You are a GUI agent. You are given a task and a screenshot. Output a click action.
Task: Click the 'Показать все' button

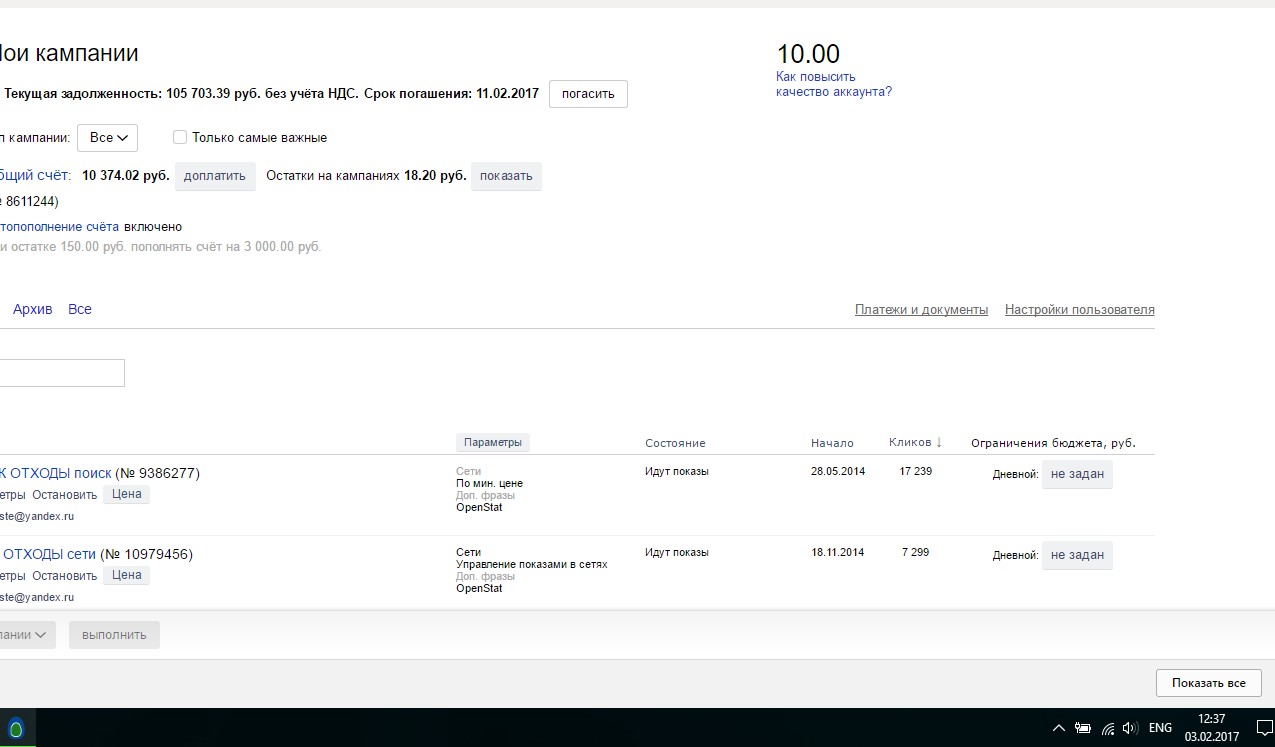click(1209, 683)
